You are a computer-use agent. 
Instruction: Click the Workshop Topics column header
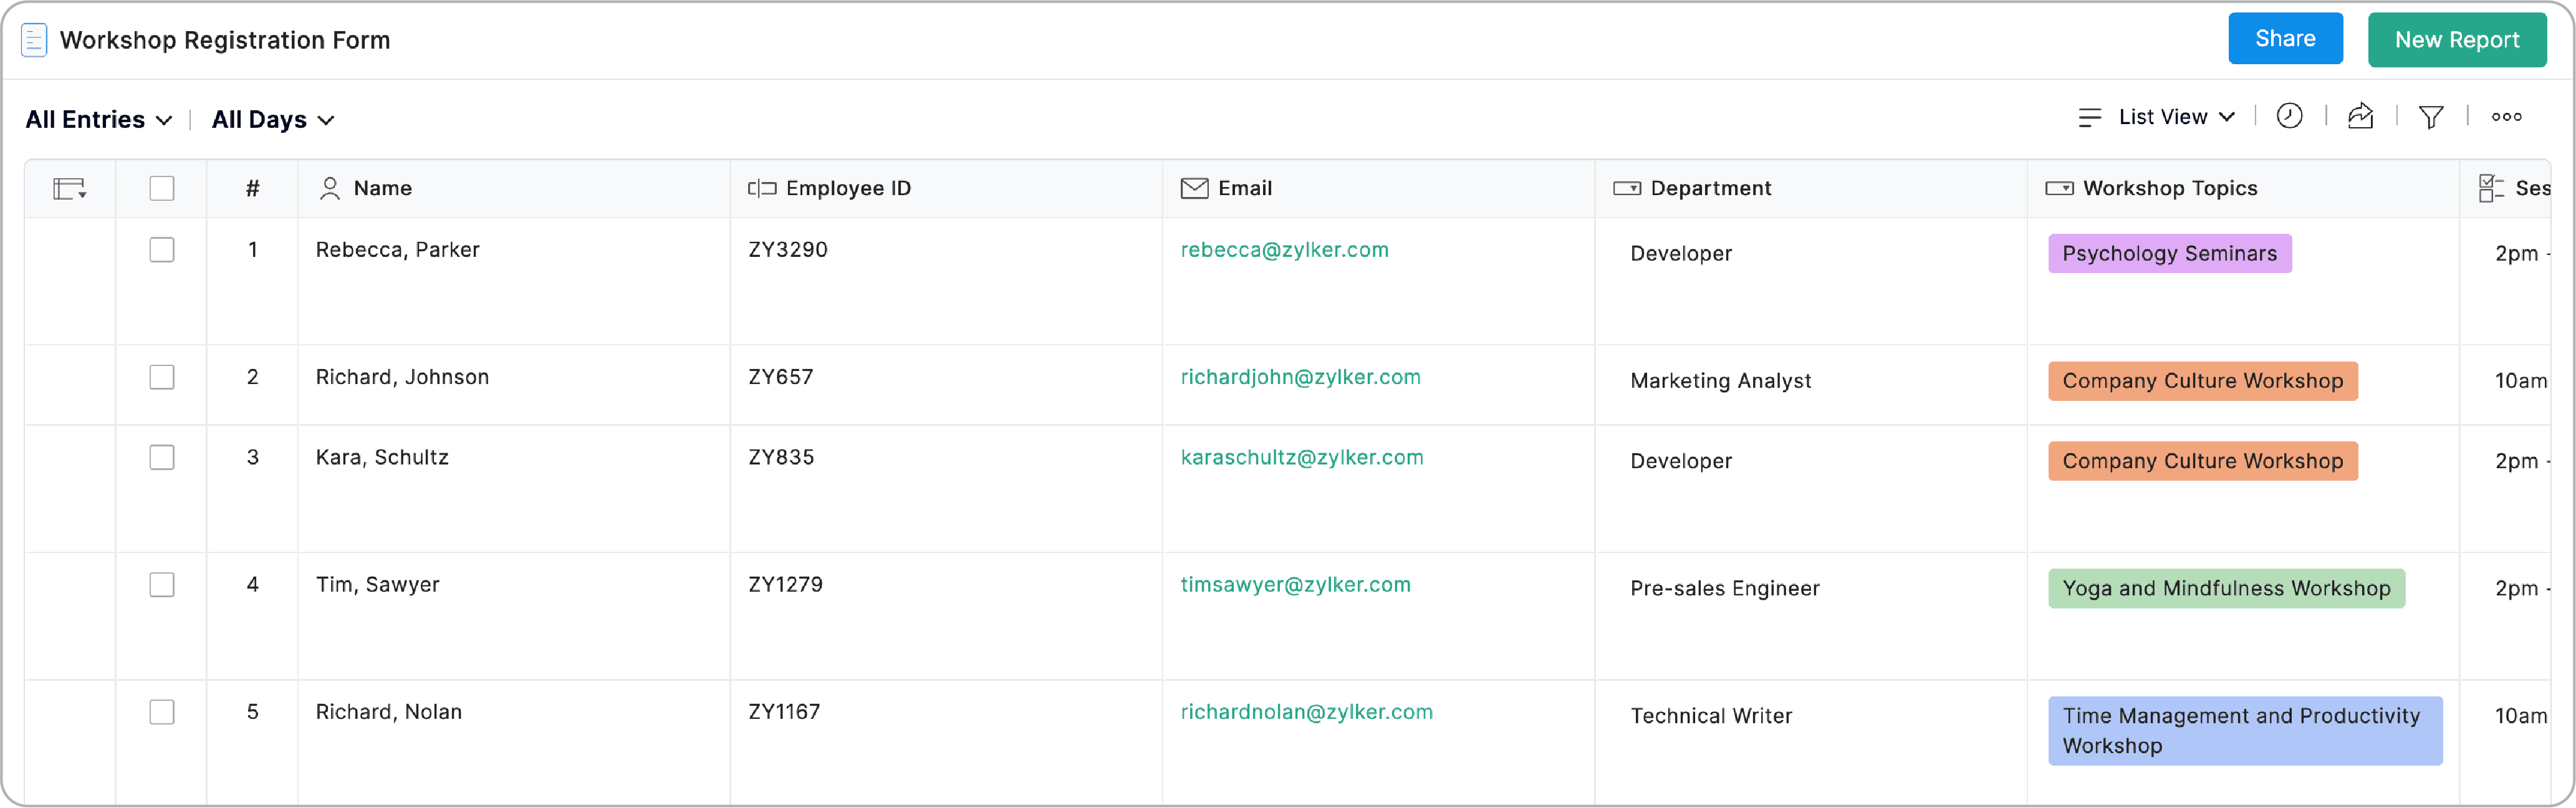pos(2243,188)
